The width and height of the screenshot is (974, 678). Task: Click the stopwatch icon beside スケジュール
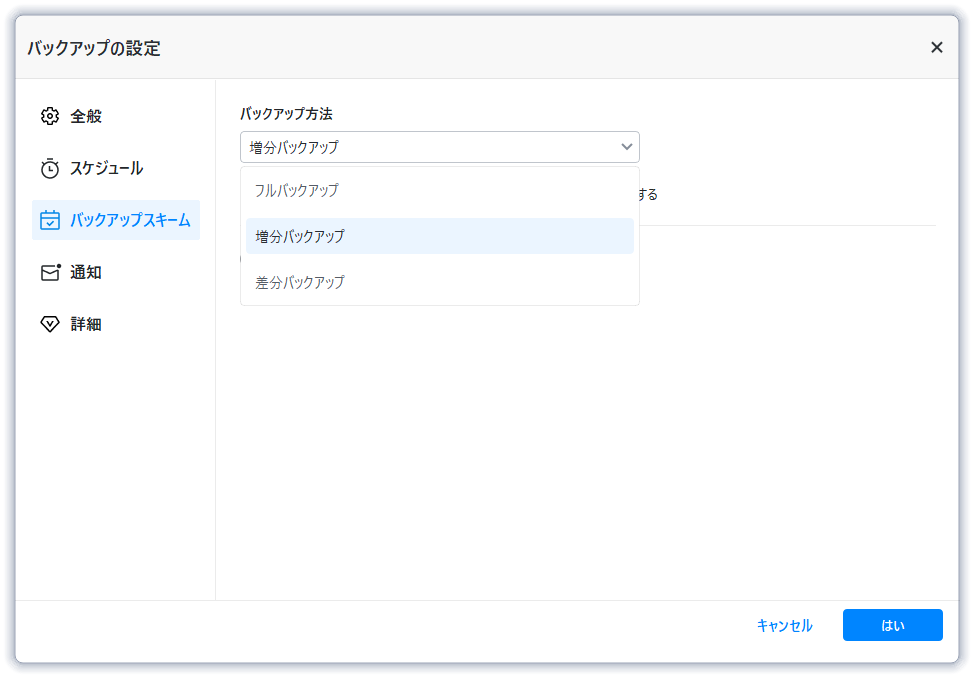click(x=50, y=168)
